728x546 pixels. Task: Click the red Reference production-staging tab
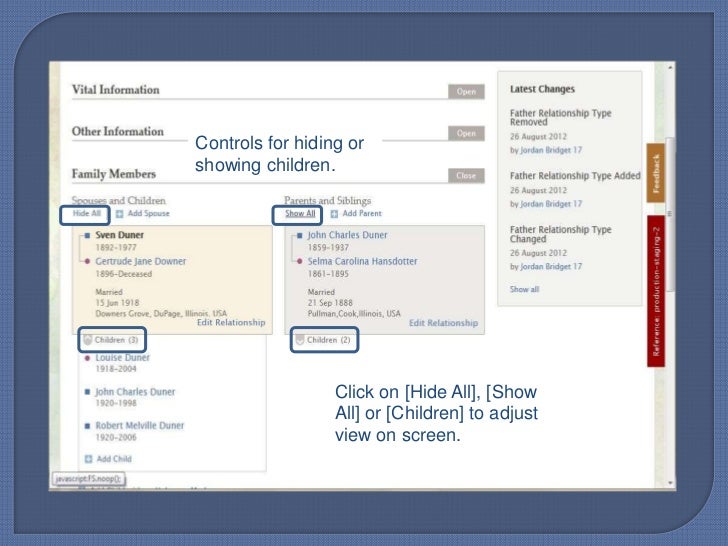[656, 291]
